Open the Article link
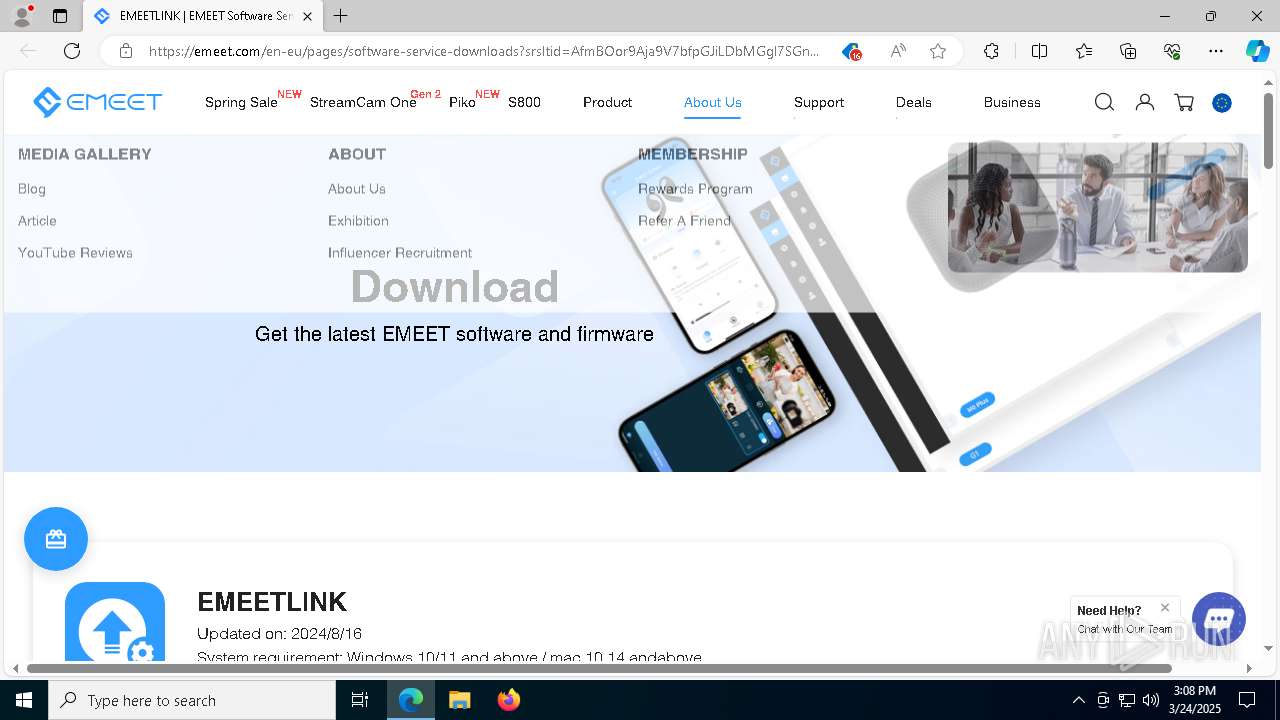This screenshot has height=720, width=1280. 37,221
